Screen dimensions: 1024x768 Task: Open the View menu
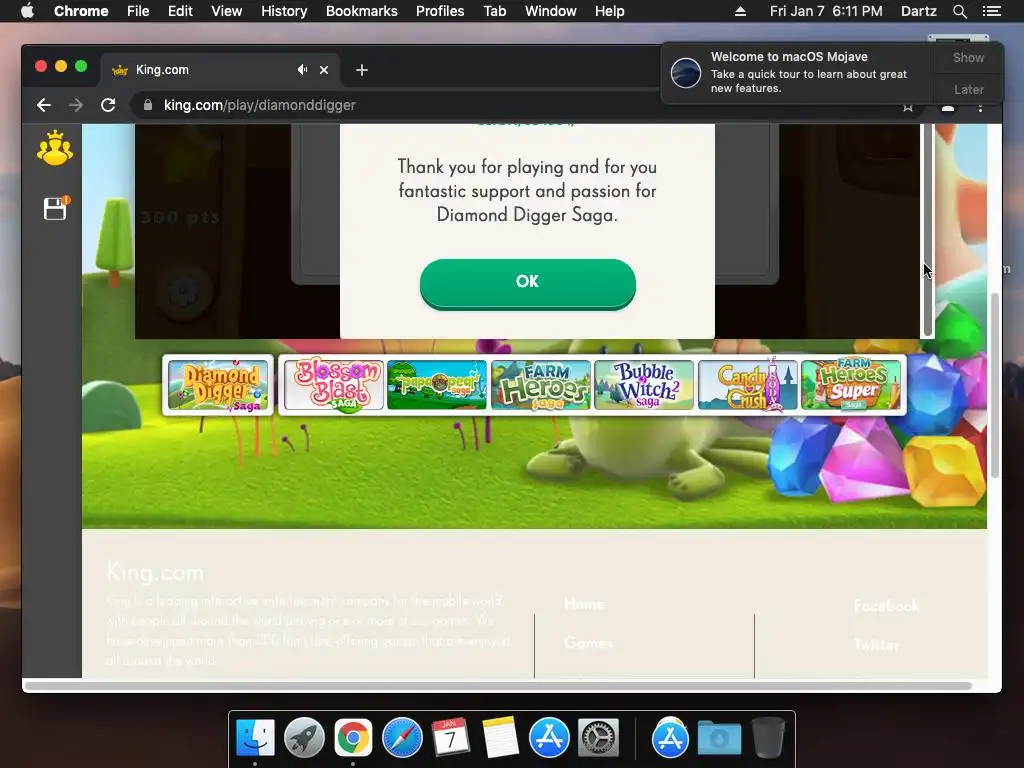click(x=227, y=11)
